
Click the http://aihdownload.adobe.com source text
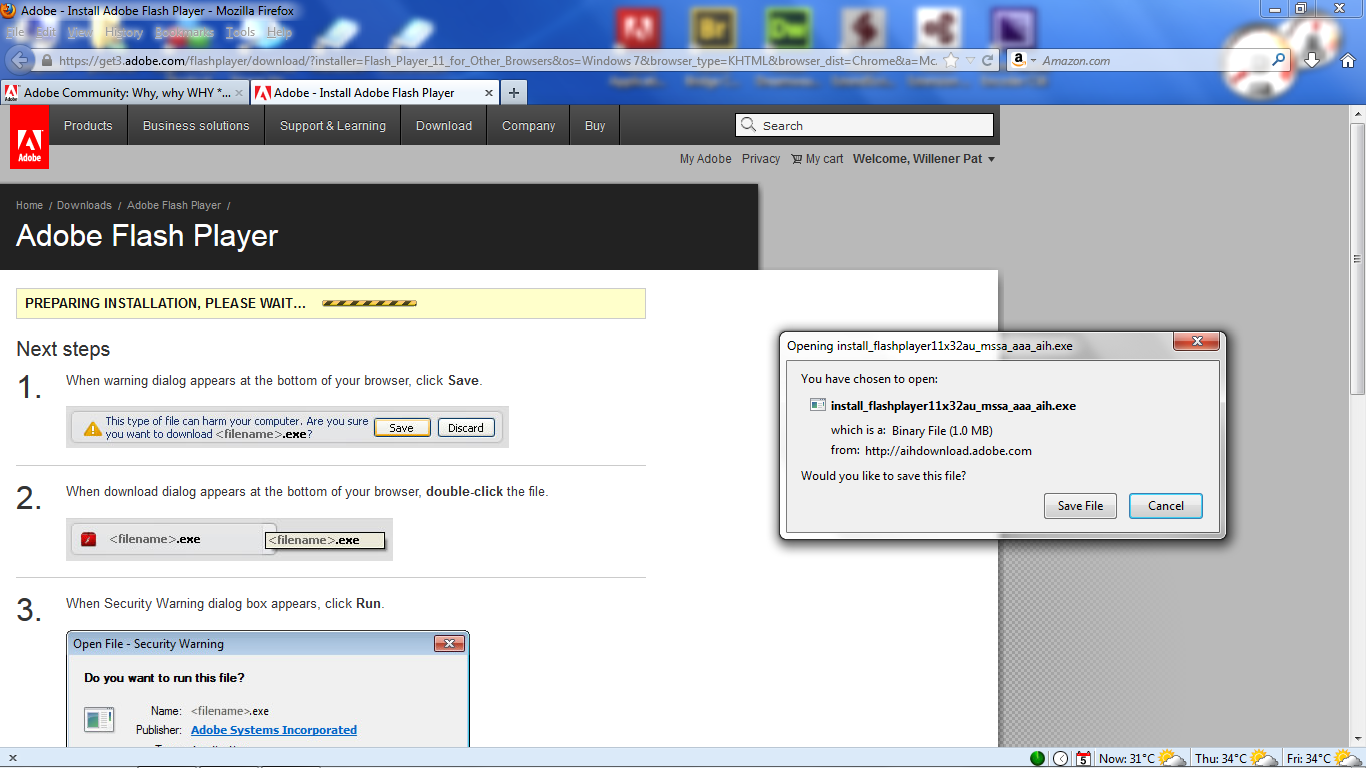[x=948, y=451]
